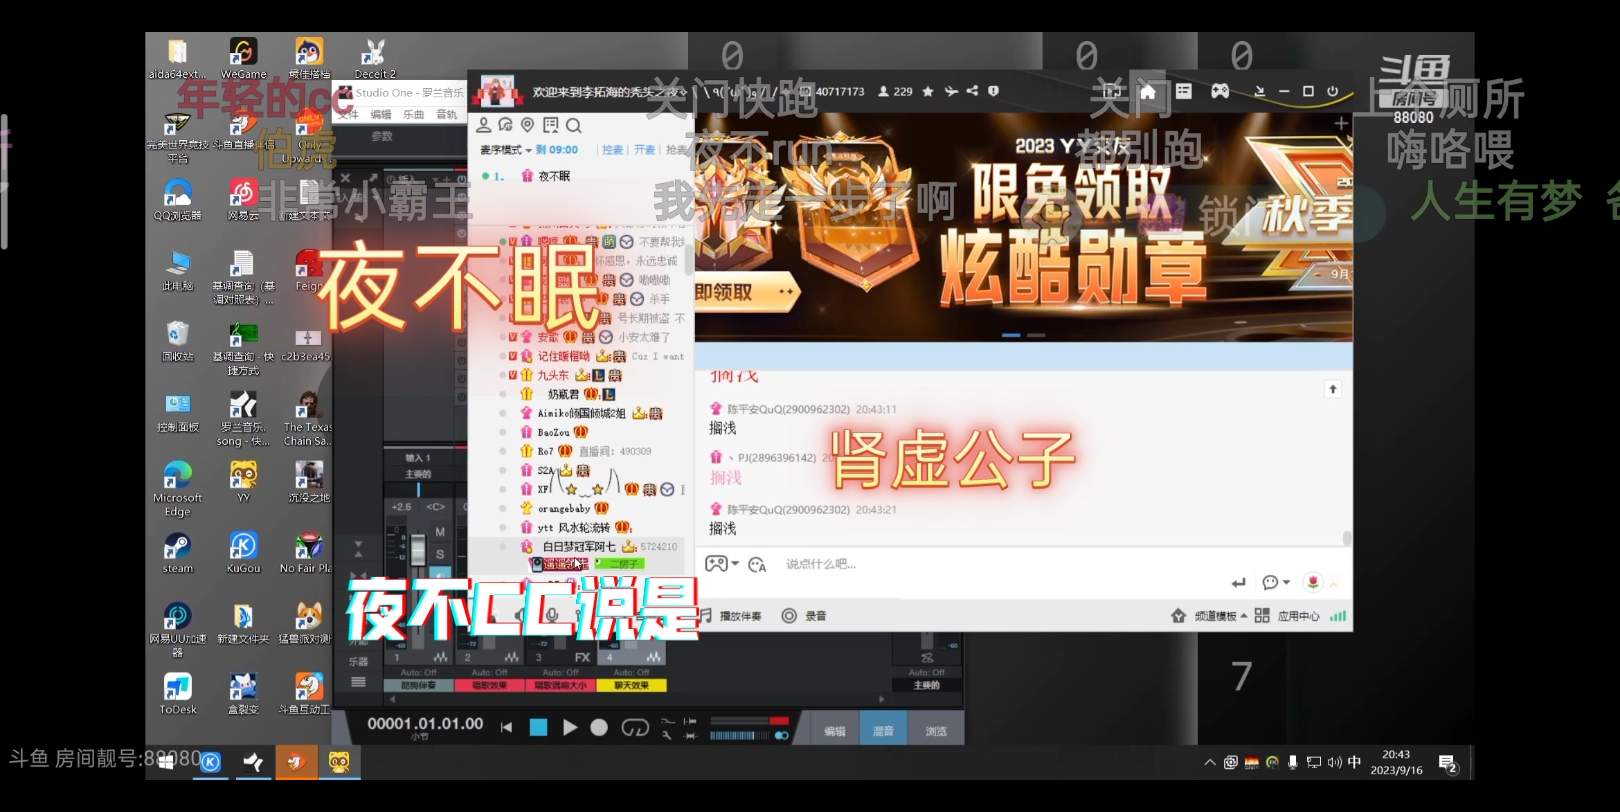
Task: Click the location pin icon in YY channel panel
Action: click(527, 125)
